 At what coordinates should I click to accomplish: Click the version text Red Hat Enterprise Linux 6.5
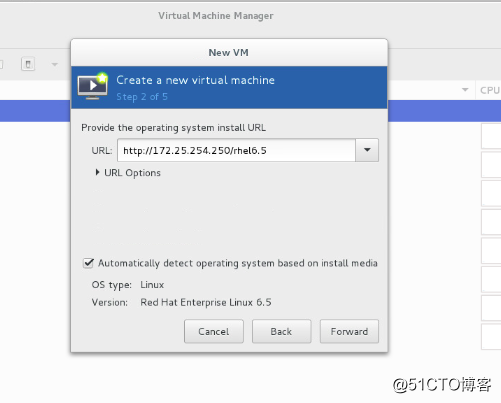(x=206, y=302)
